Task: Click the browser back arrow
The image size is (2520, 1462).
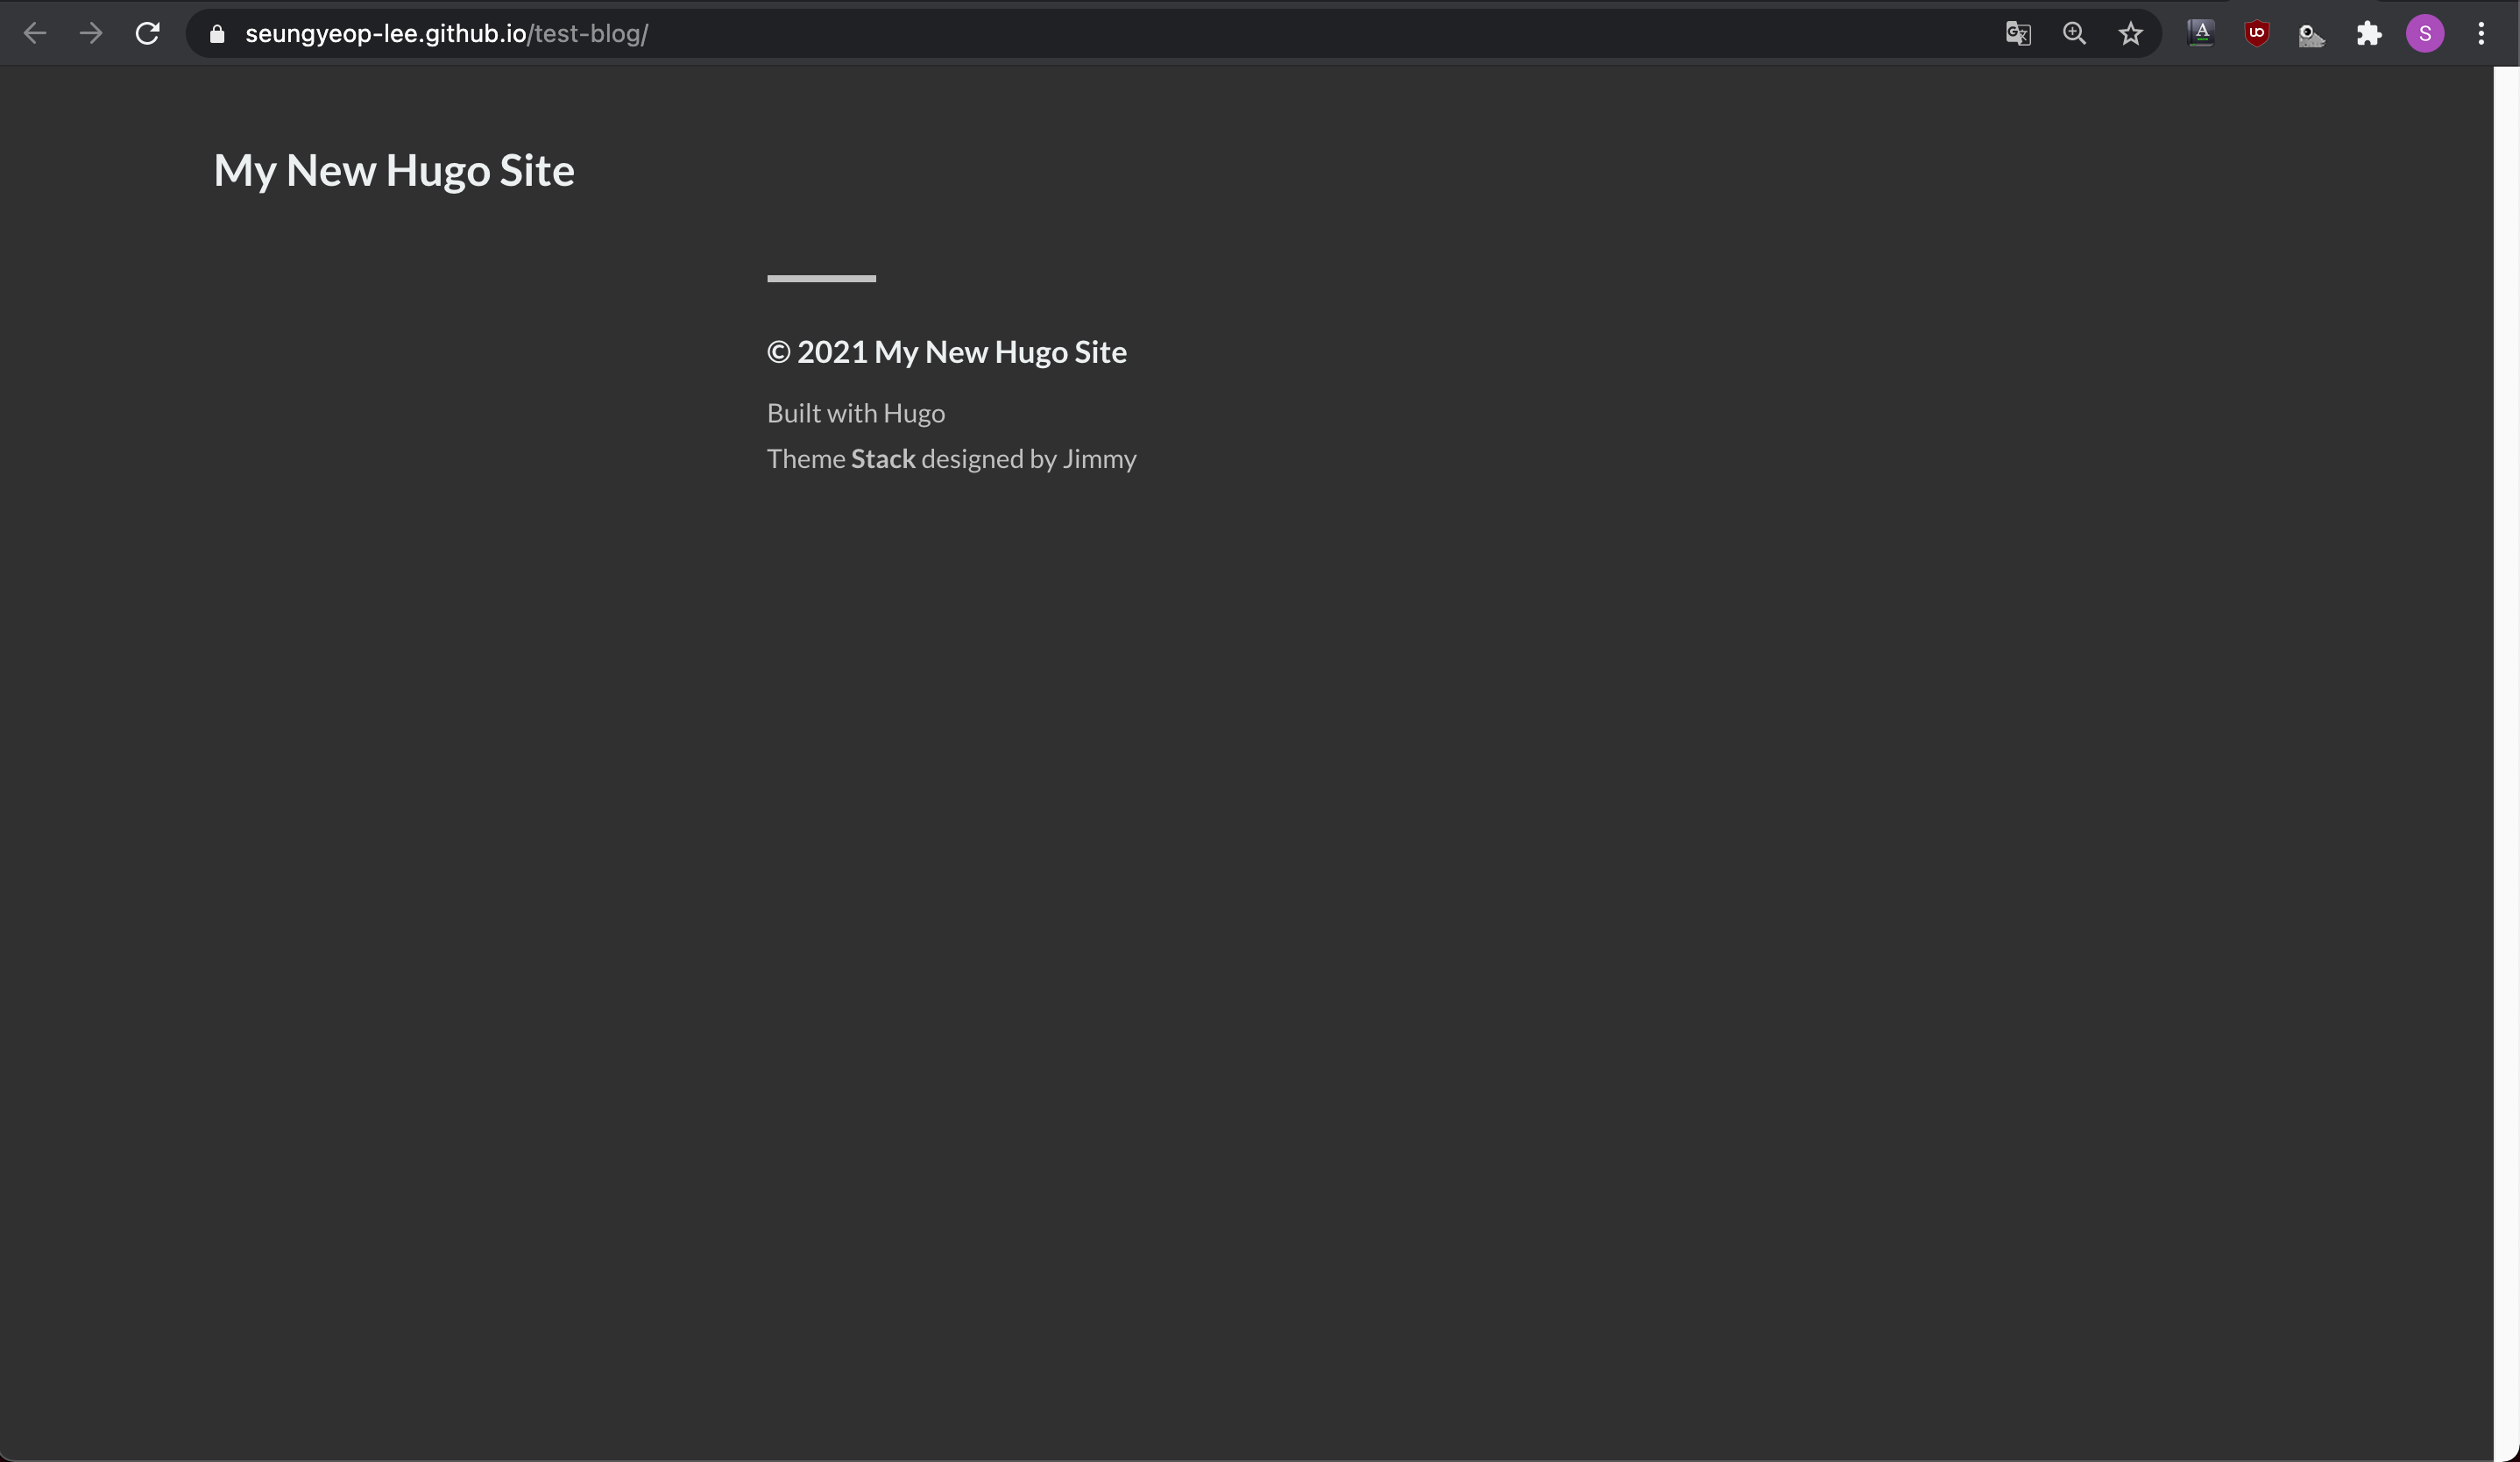Action: click(35, 34)
